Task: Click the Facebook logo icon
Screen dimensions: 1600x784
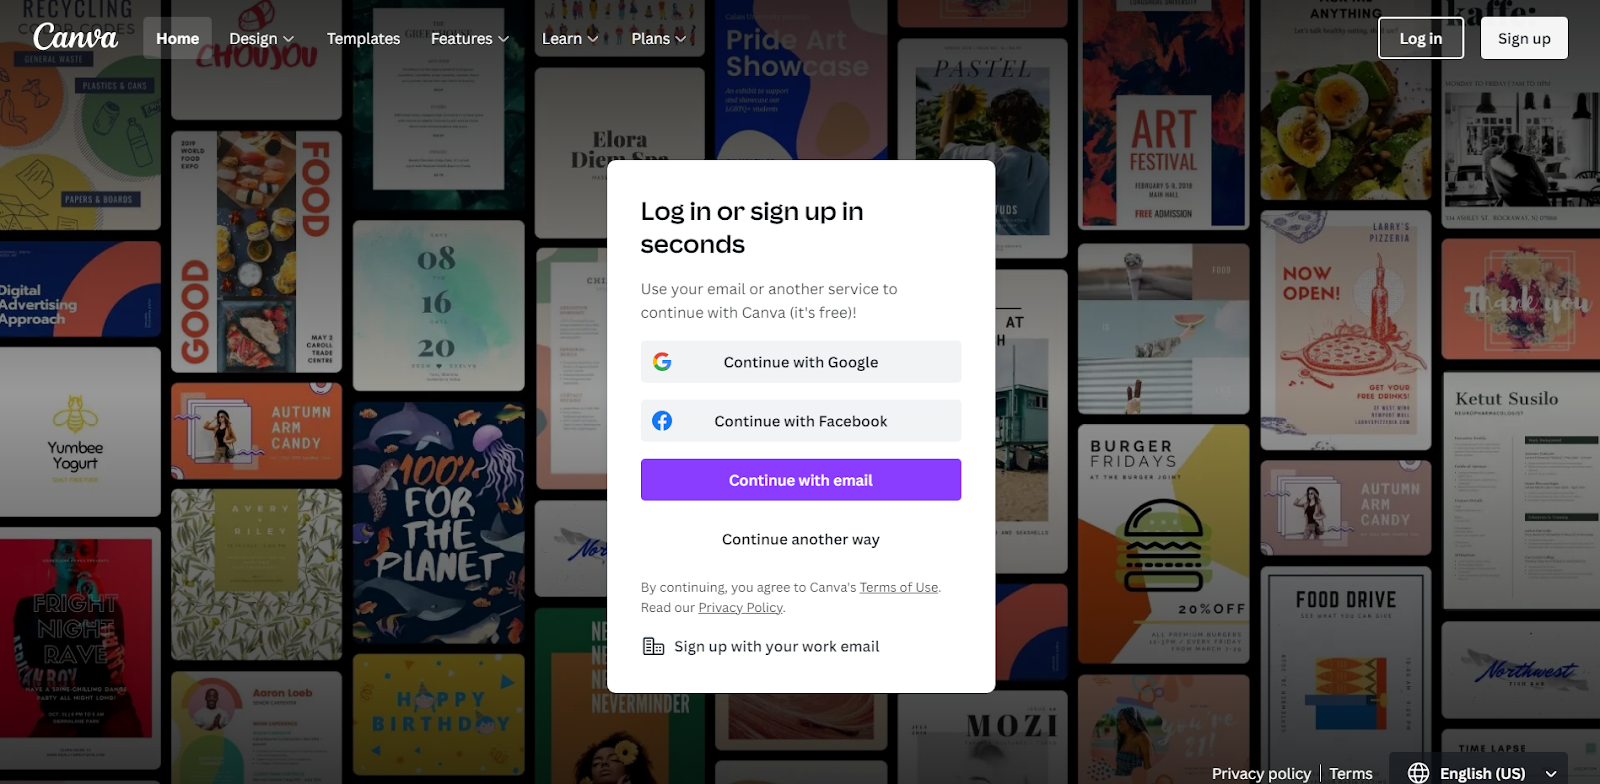Action: pos(662,421)
